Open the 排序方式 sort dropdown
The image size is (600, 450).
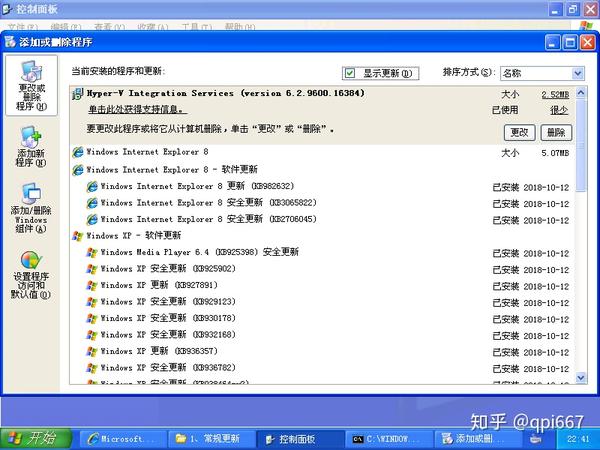pos(577,73)
